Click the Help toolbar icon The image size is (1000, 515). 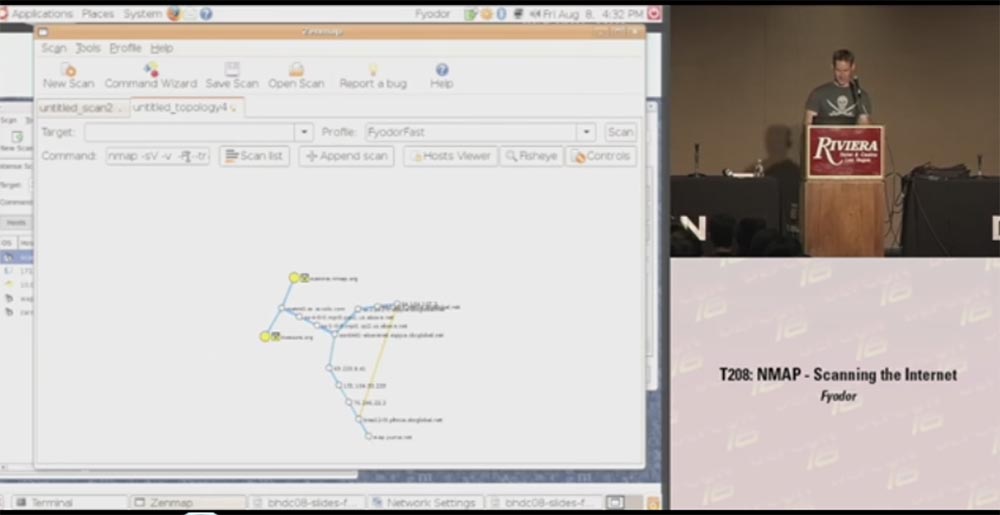441,69
